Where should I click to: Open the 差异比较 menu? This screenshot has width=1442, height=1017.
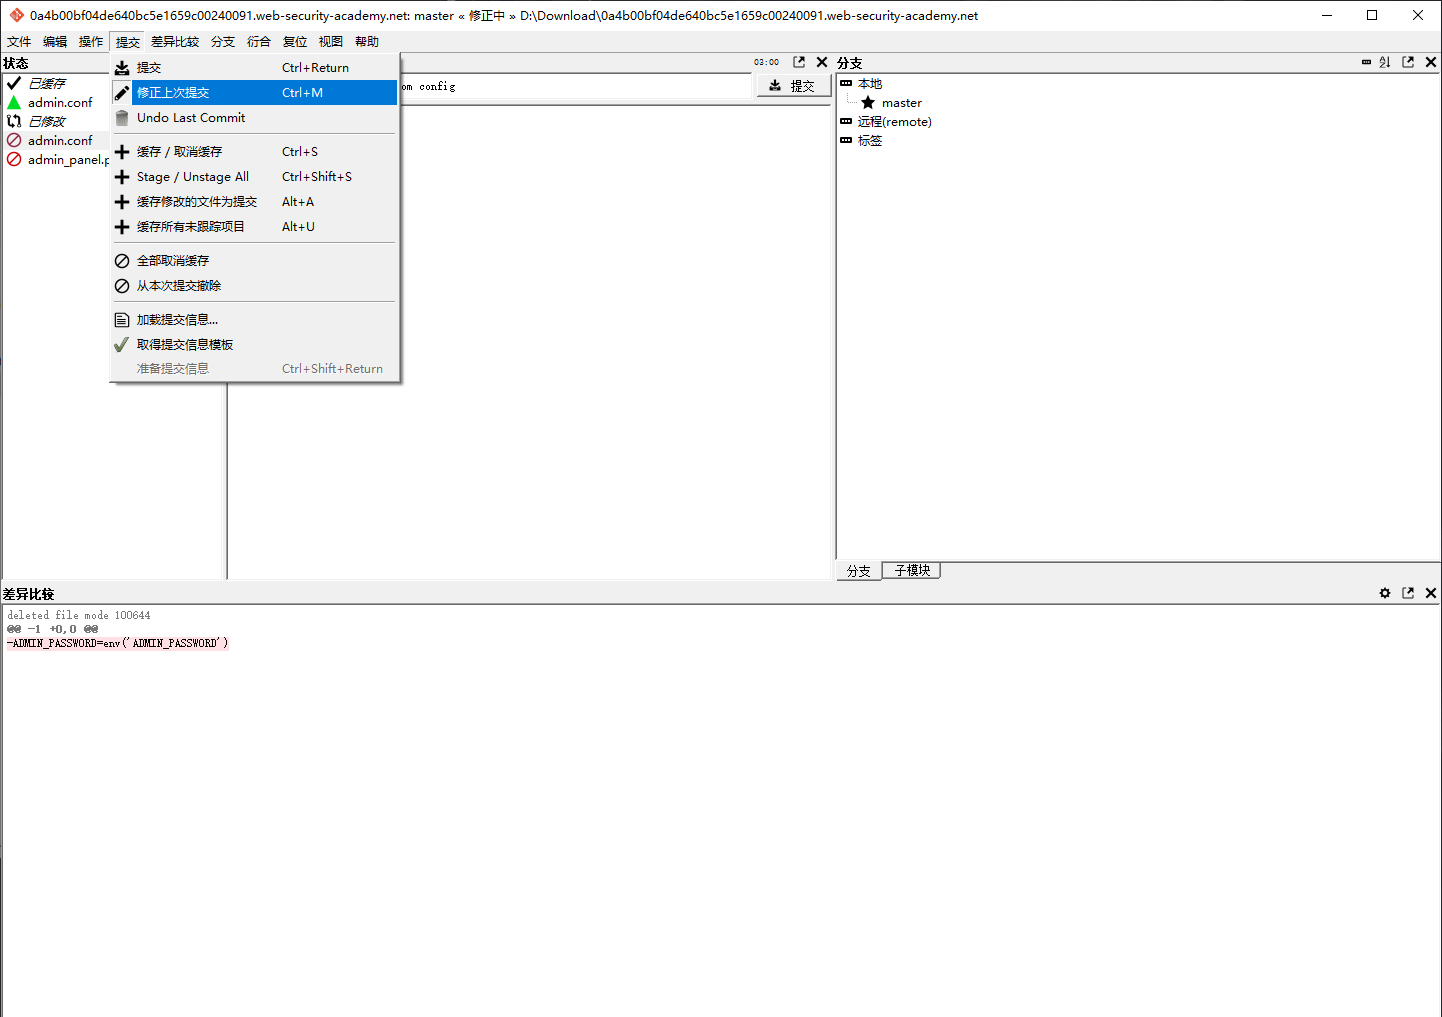click(175, 41)
